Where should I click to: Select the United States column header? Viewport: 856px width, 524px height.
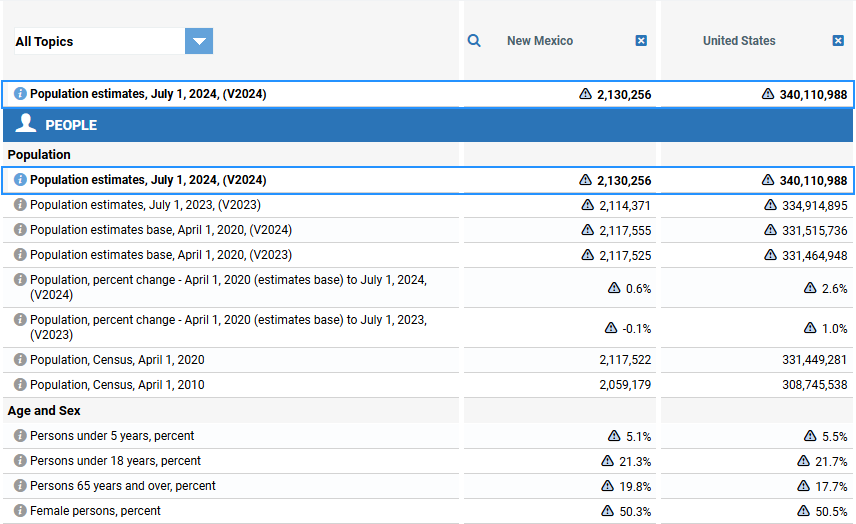[x=739, y=41]
